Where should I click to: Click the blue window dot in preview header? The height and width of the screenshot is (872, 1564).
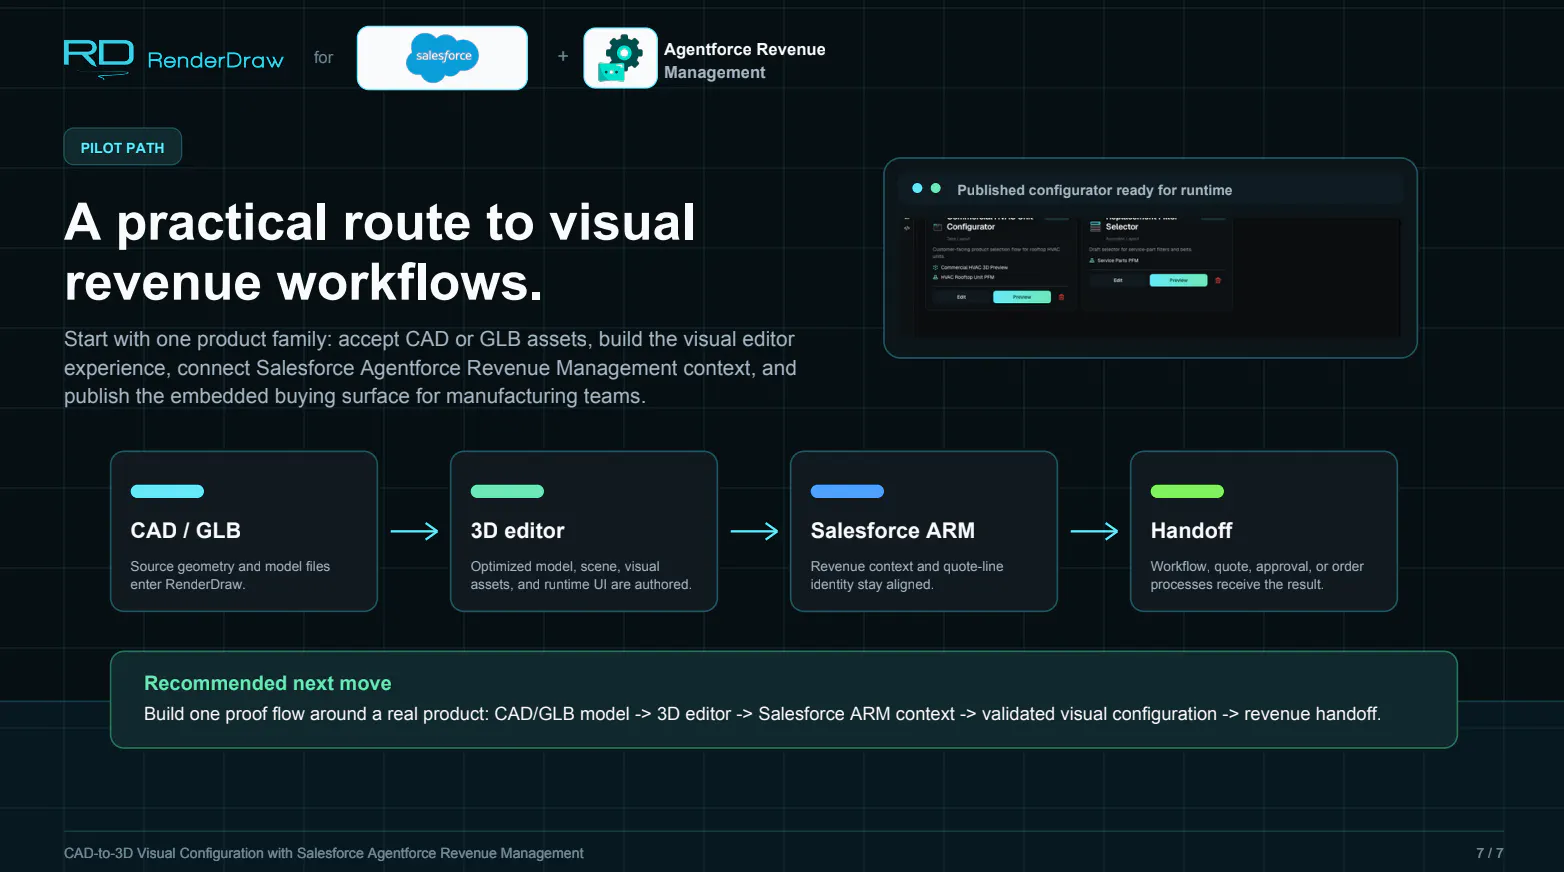(917, 188)
